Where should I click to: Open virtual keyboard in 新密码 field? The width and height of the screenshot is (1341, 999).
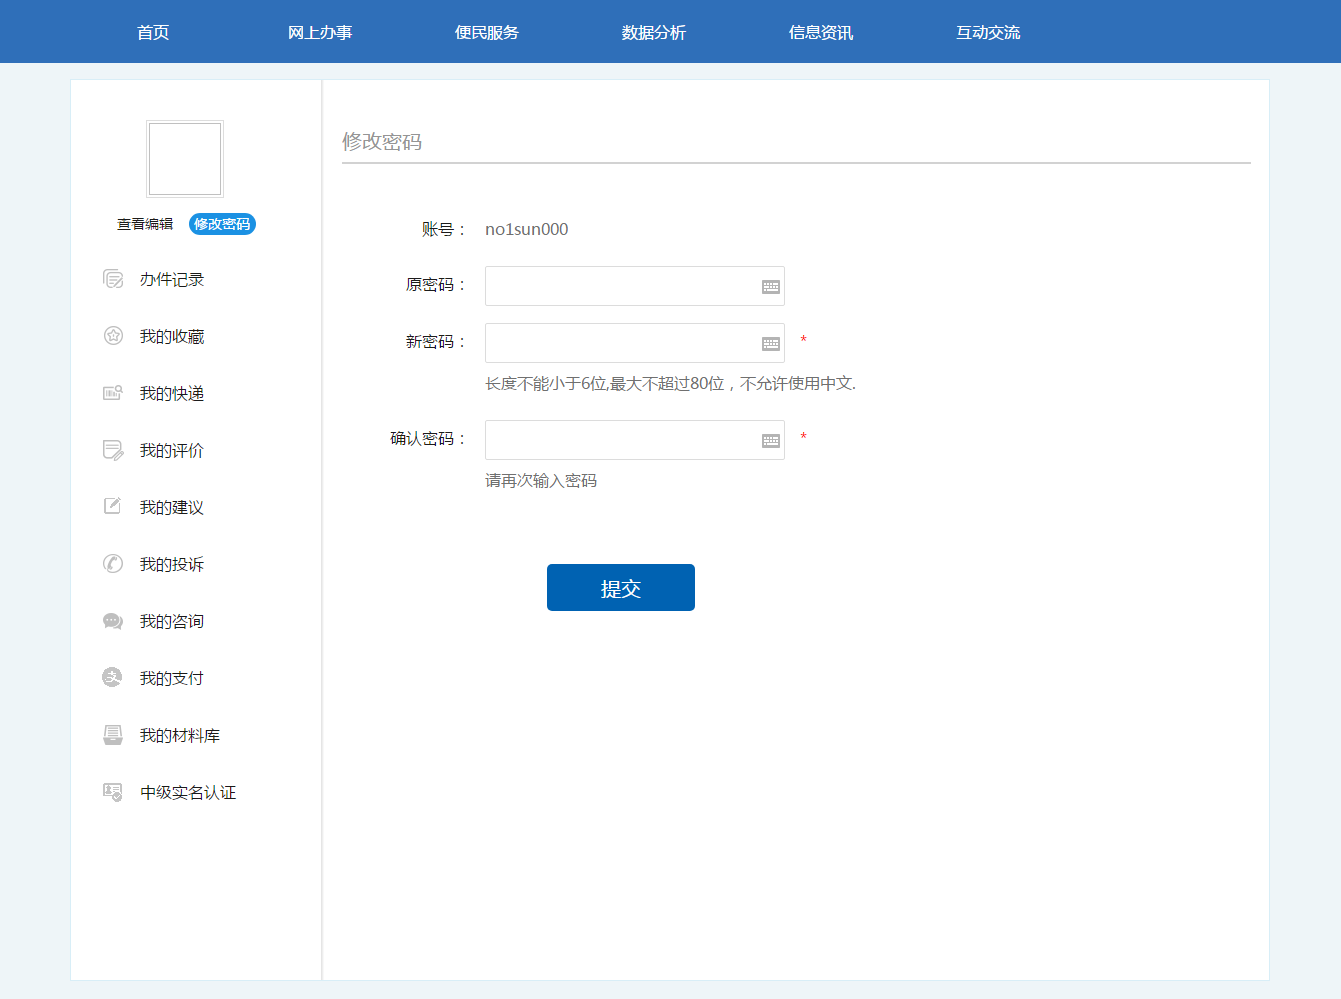(x=771, y=344)
